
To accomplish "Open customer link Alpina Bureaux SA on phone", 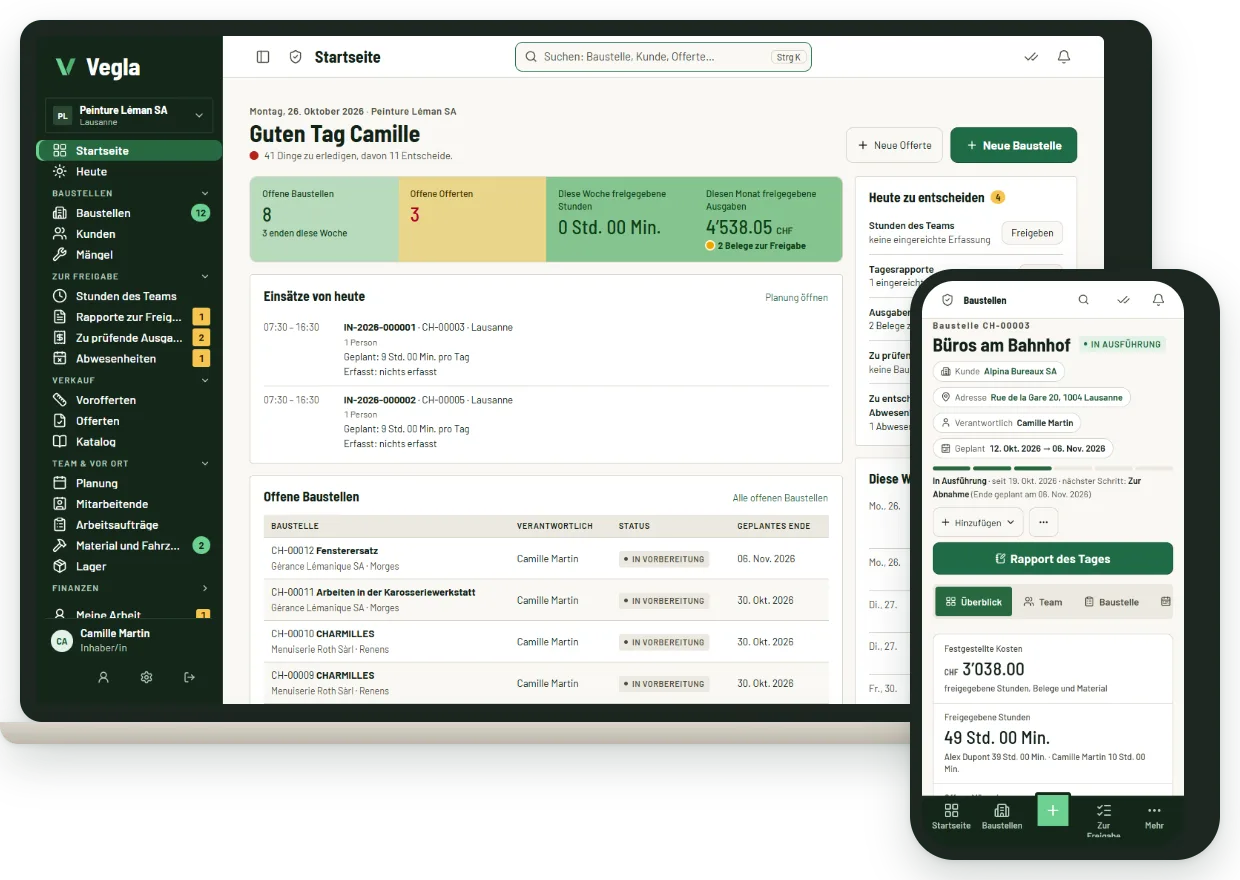I will [1020, 371].
